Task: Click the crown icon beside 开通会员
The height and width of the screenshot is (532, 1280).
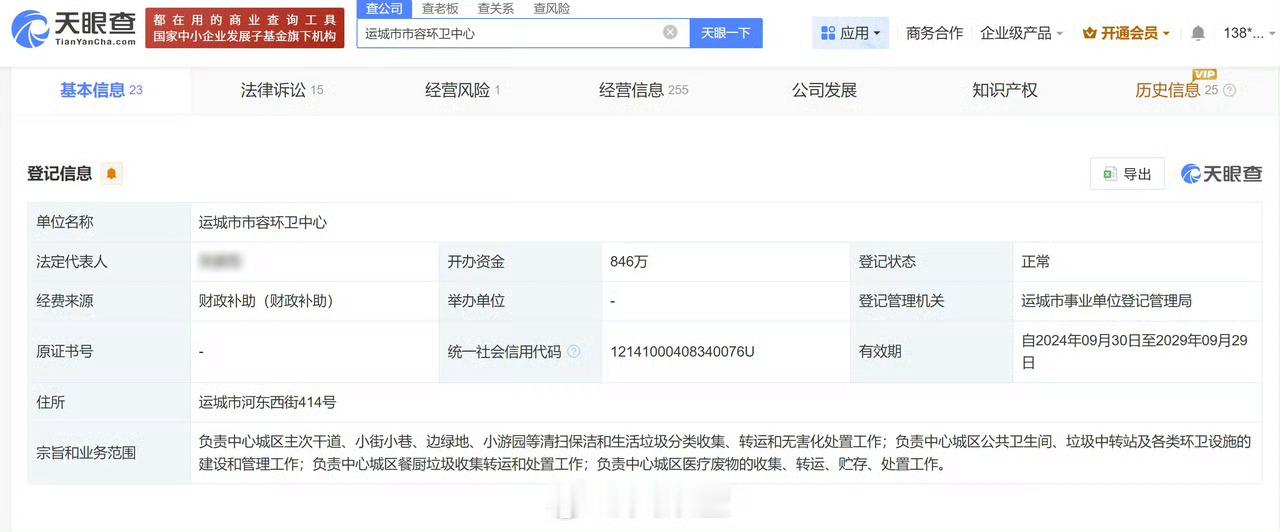Action: (x=1089, y=33)
